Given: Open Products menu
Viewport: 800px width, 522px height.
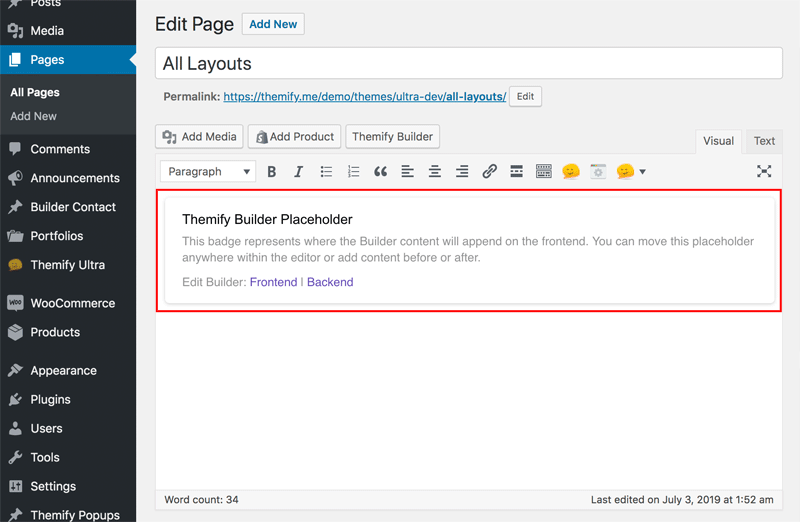Looking at the screenshot, I should (x=68, y=332).
